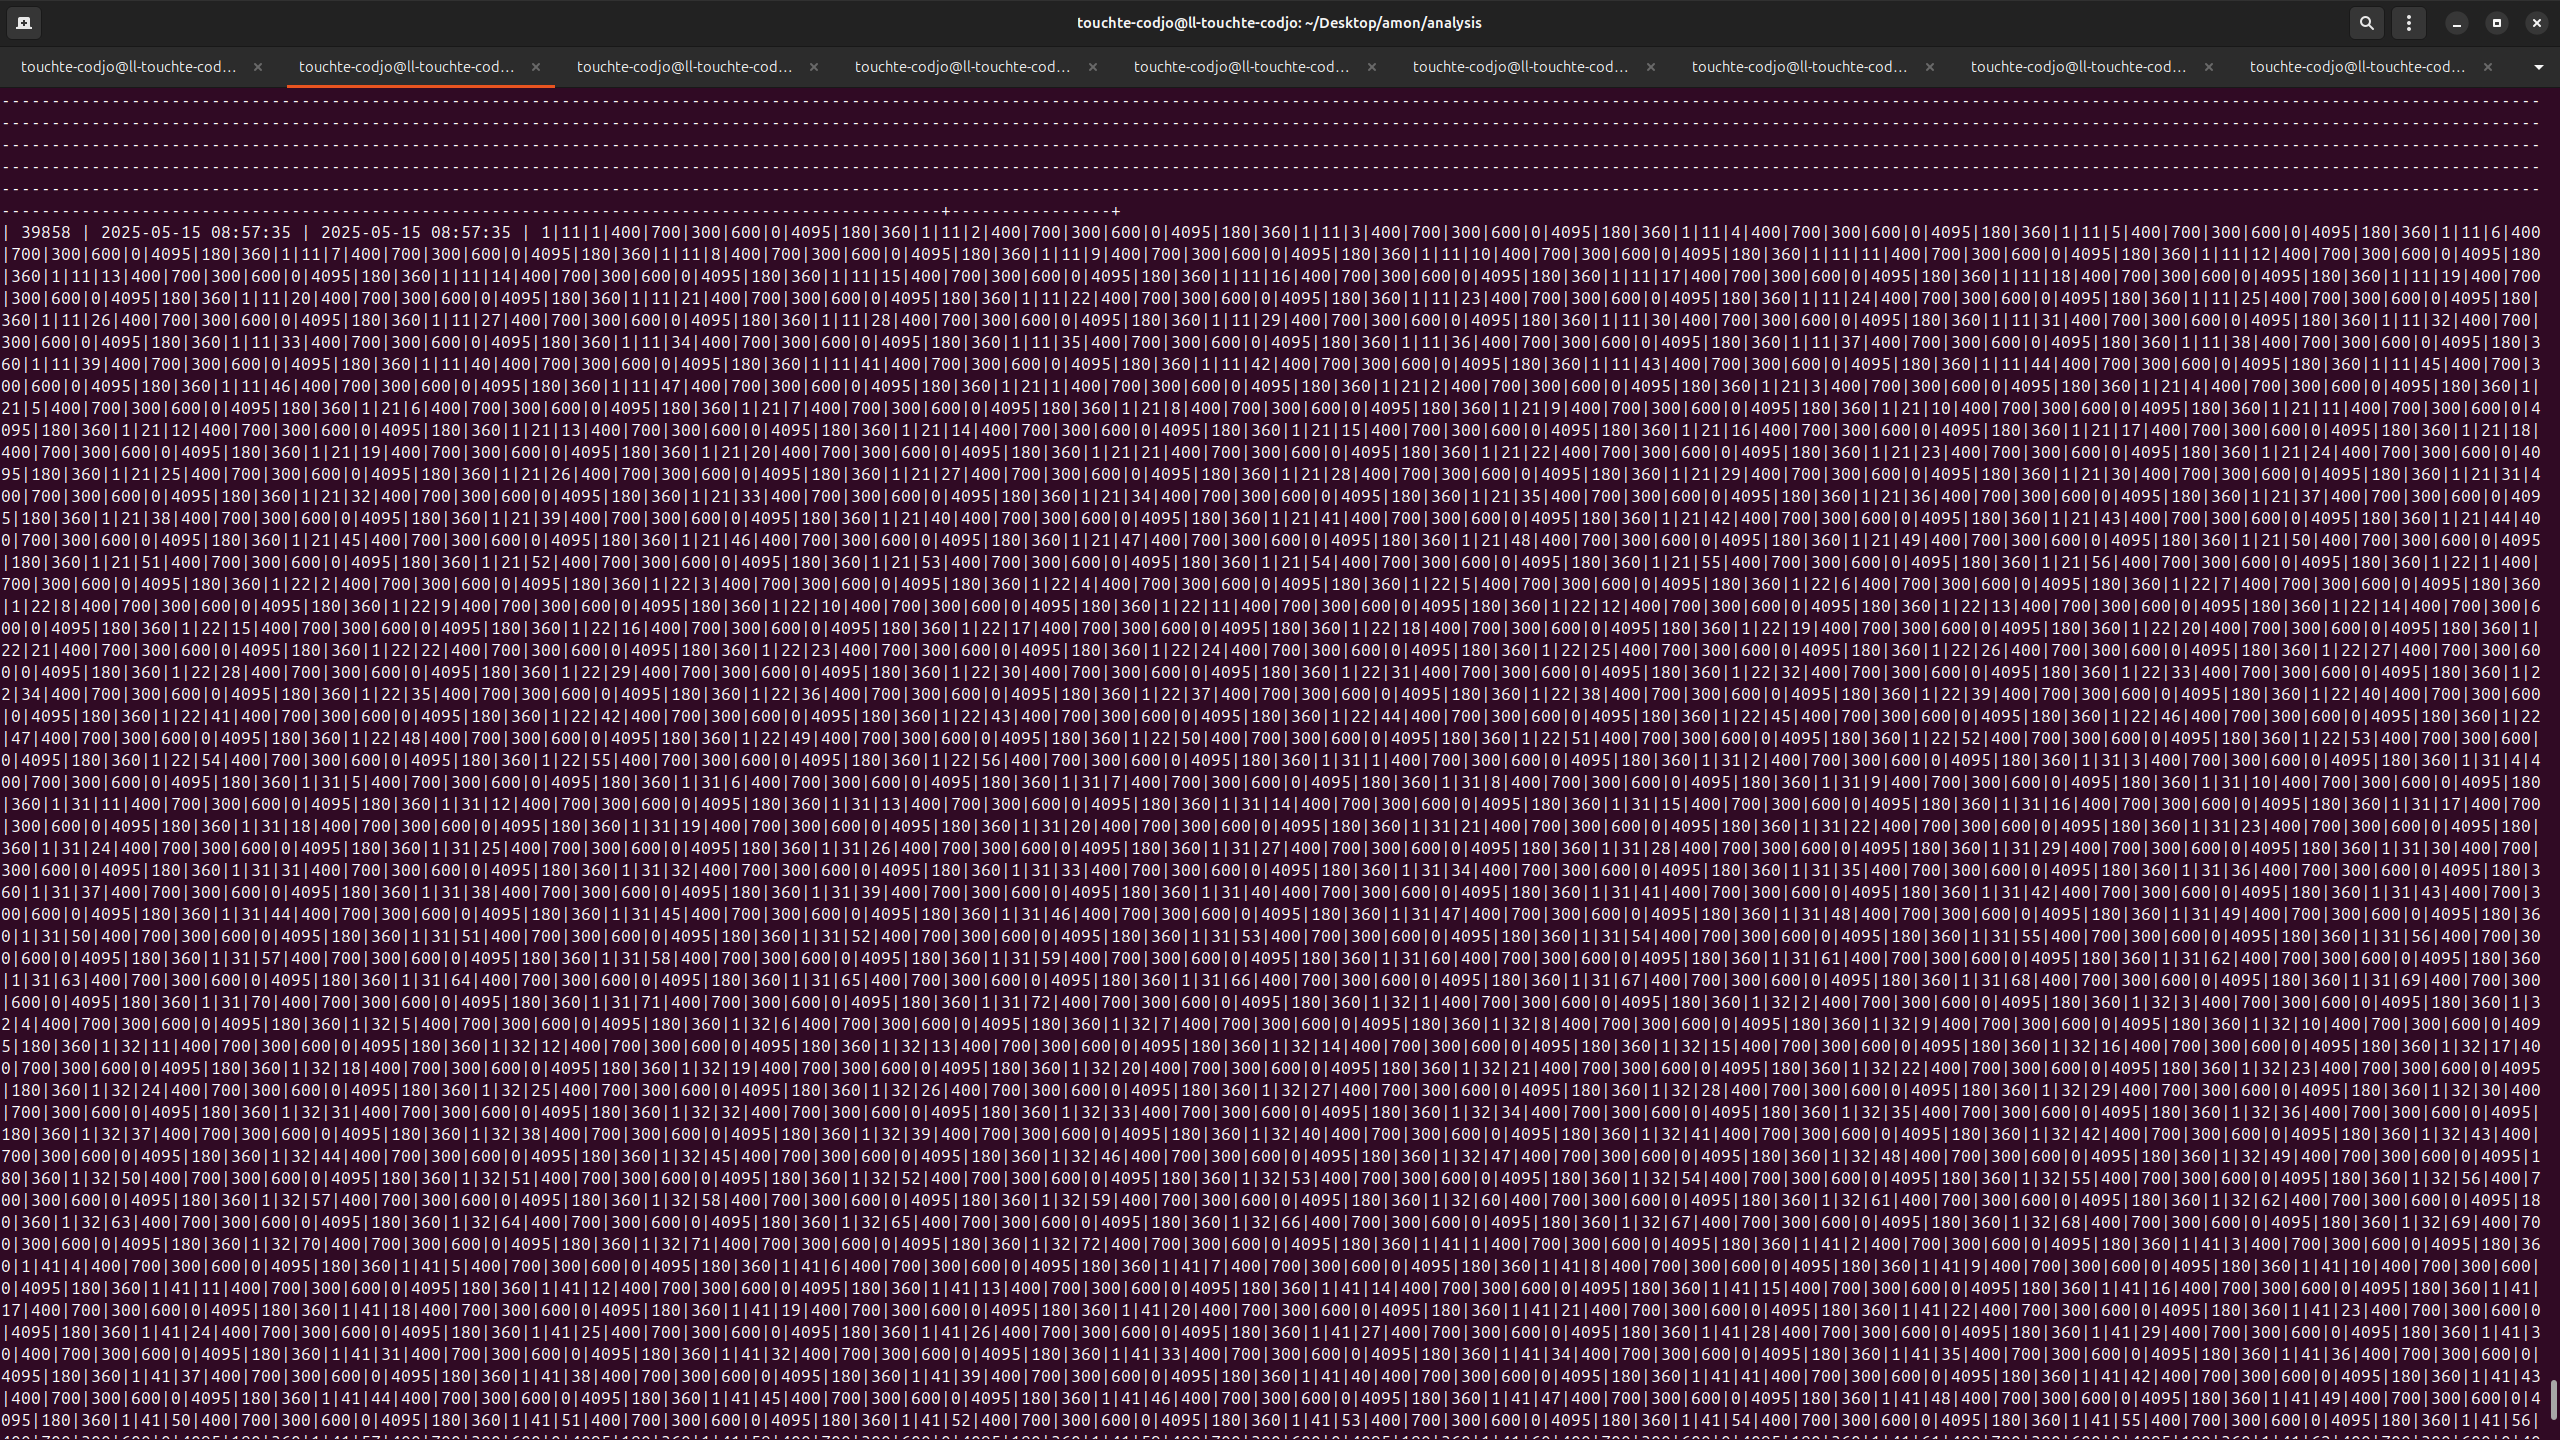Close the first terminal tab

pyautogui.click(x=258, y=67)
